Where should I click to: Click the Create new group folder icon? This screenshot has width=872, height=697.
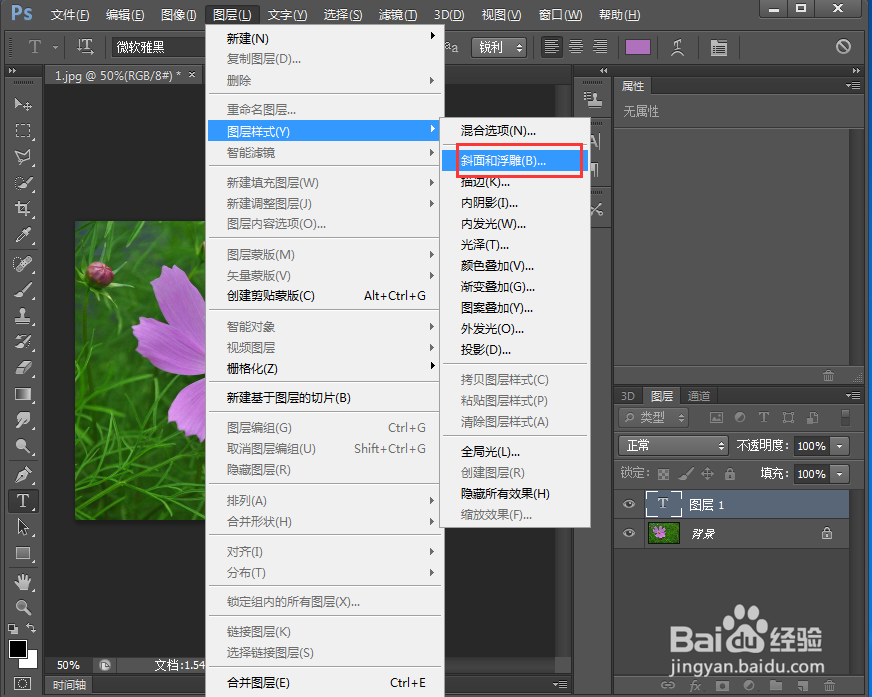point(776,686)
